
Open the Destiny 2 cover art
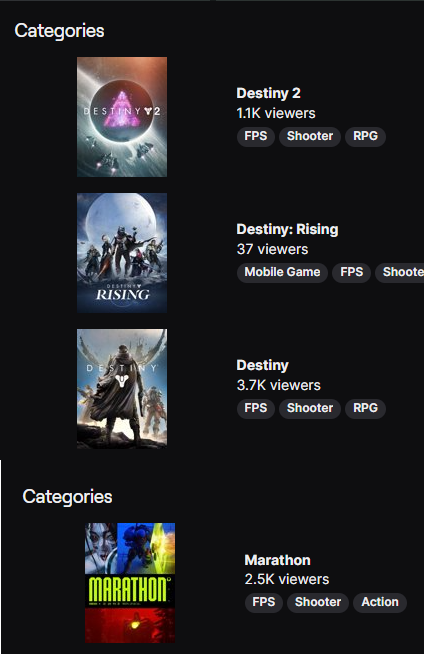[x=122, y=117]
